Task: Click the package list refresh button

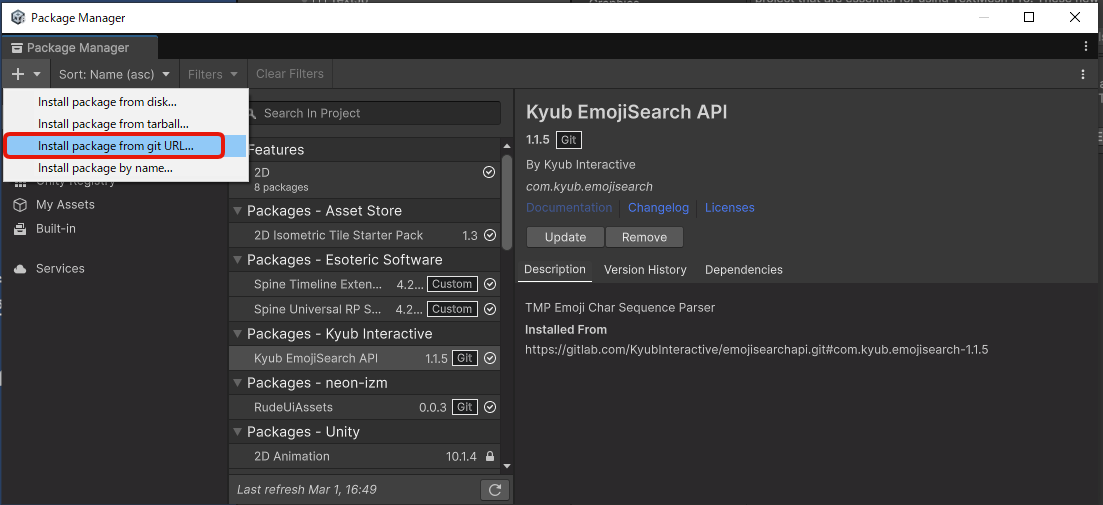Action: point(495,490)
